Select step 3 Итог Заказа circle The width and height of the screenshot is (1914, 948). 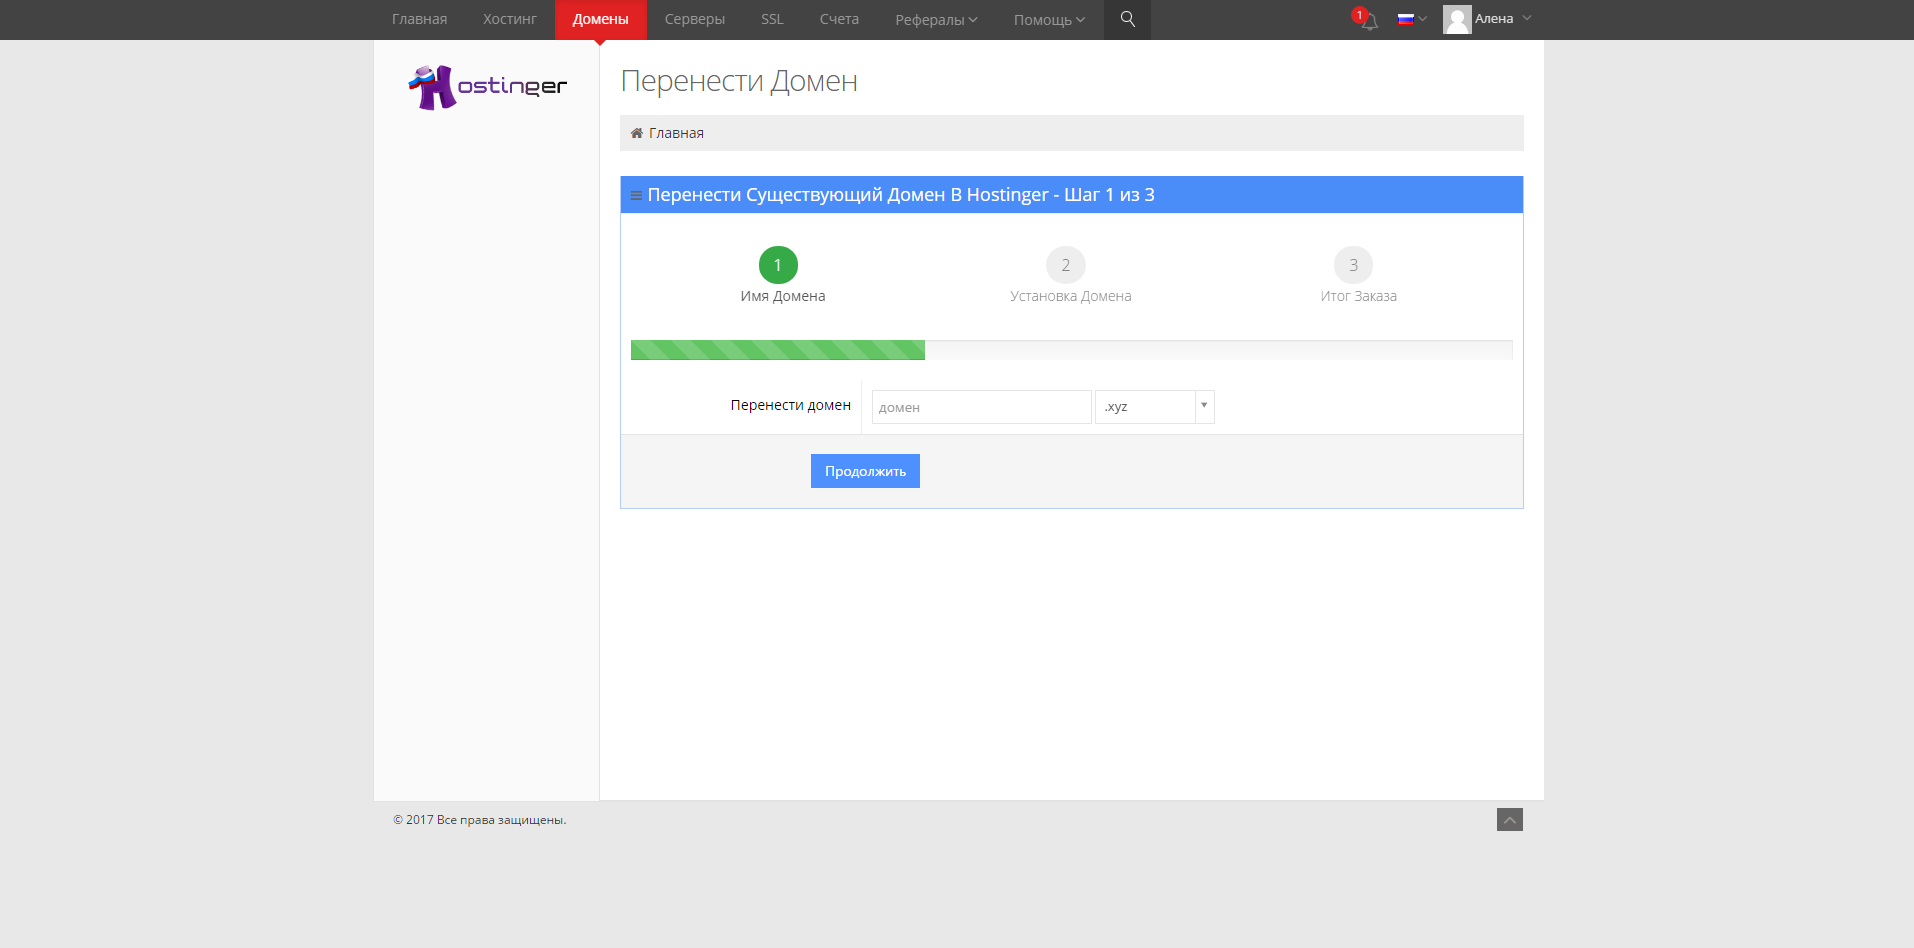1353,265
